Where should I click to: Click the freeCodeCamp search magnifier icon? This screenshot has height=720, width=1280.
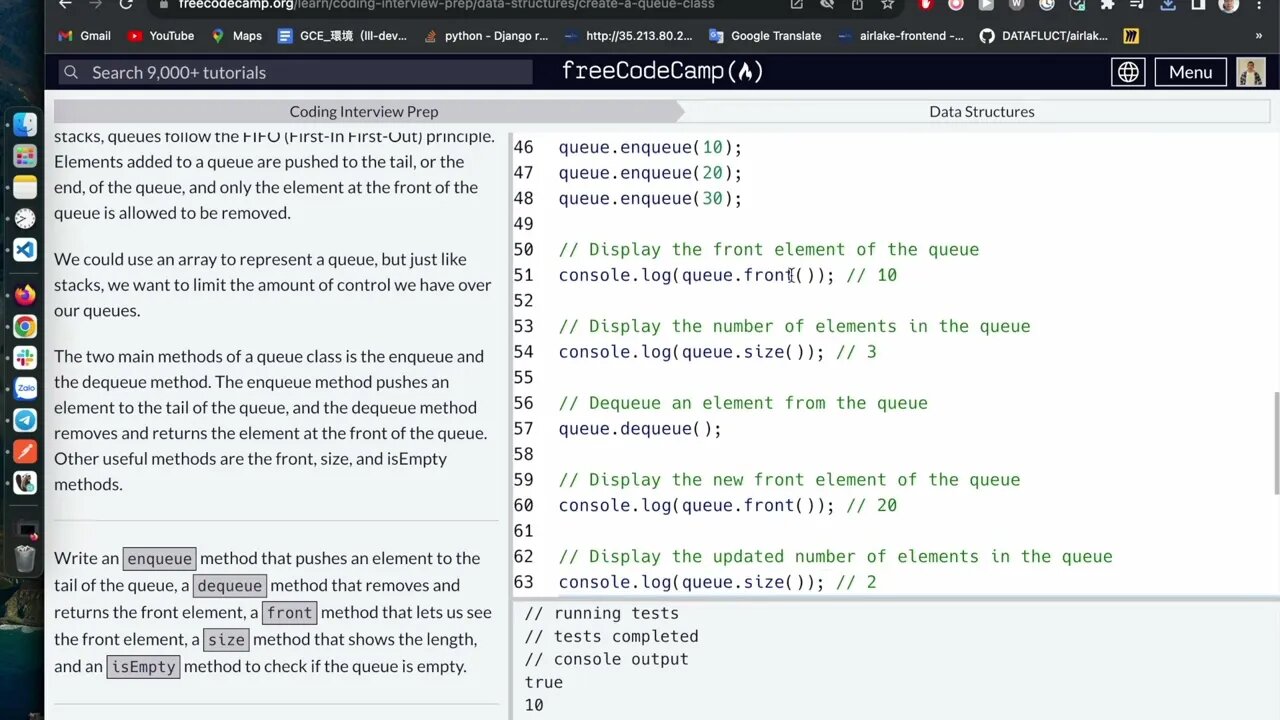pyautogui.click(x=70, y=72)
